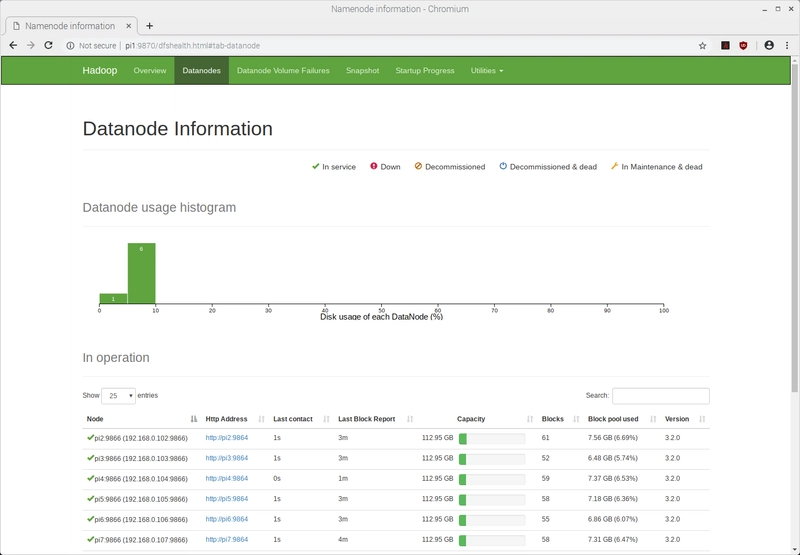
Task: Open the http://pi7:9864 link
Action: click(227, 539)
